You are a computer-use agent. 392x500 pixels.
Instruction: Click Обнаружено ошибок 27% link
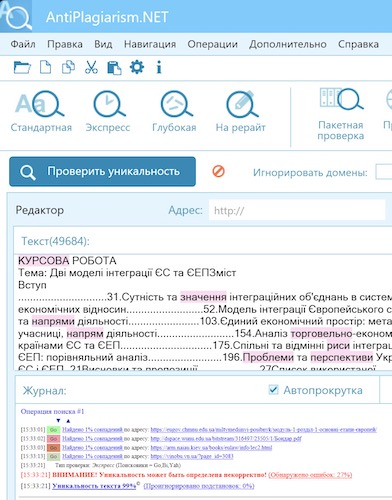tap(310, 475)
